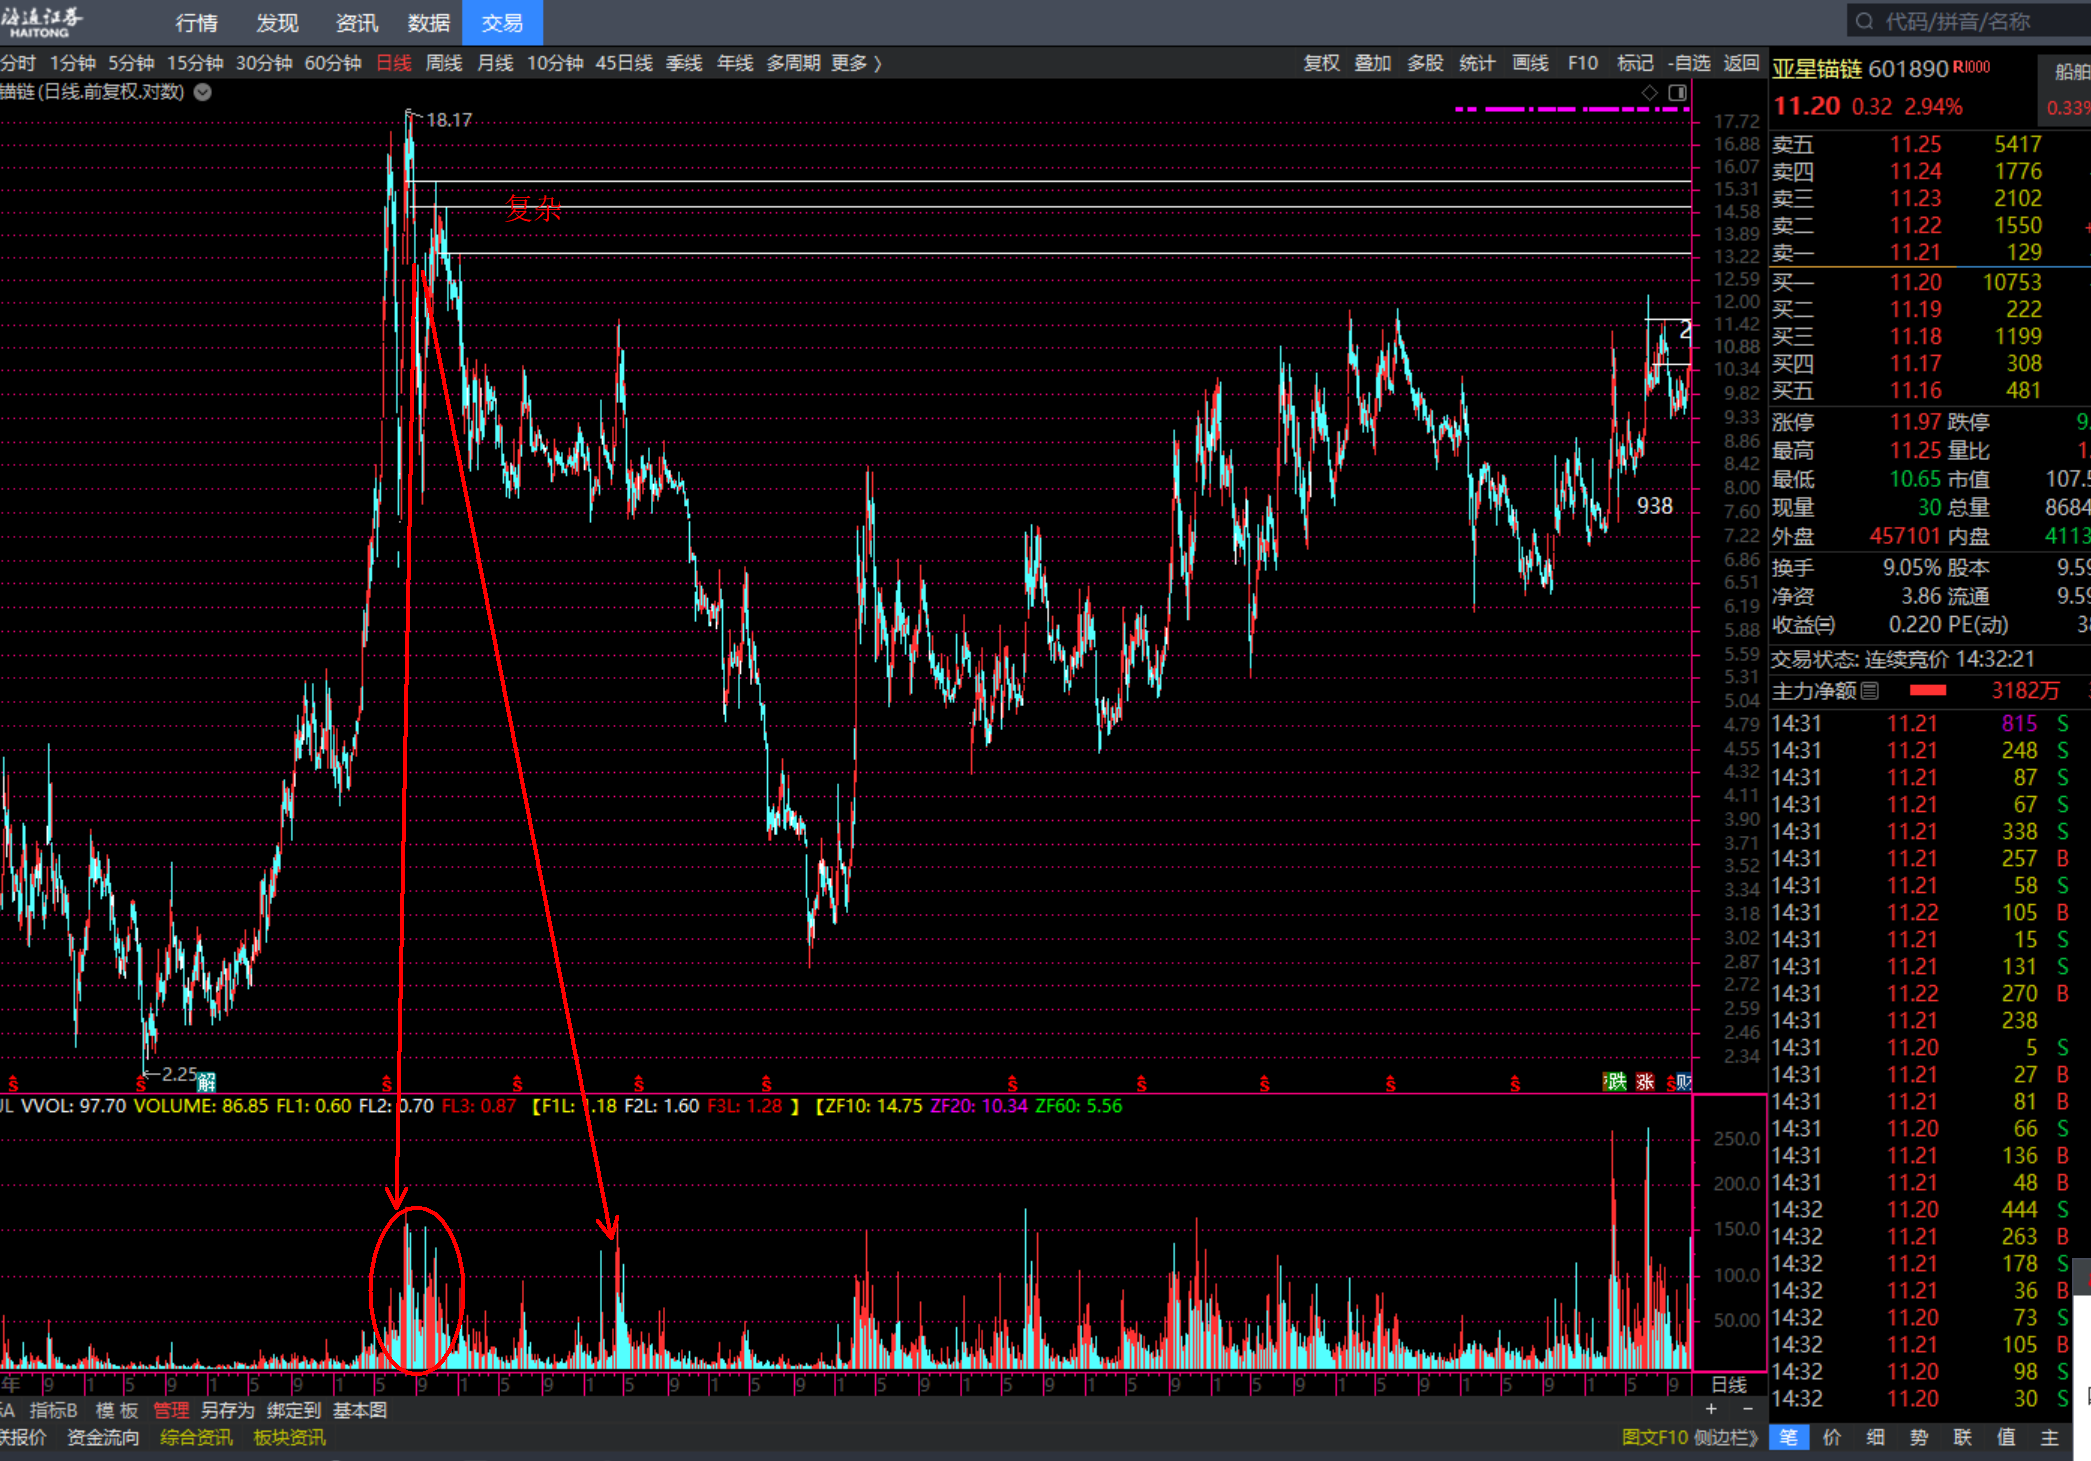
Task: Toggle 自选 watchlist membership
Action: coord(1689,64)
